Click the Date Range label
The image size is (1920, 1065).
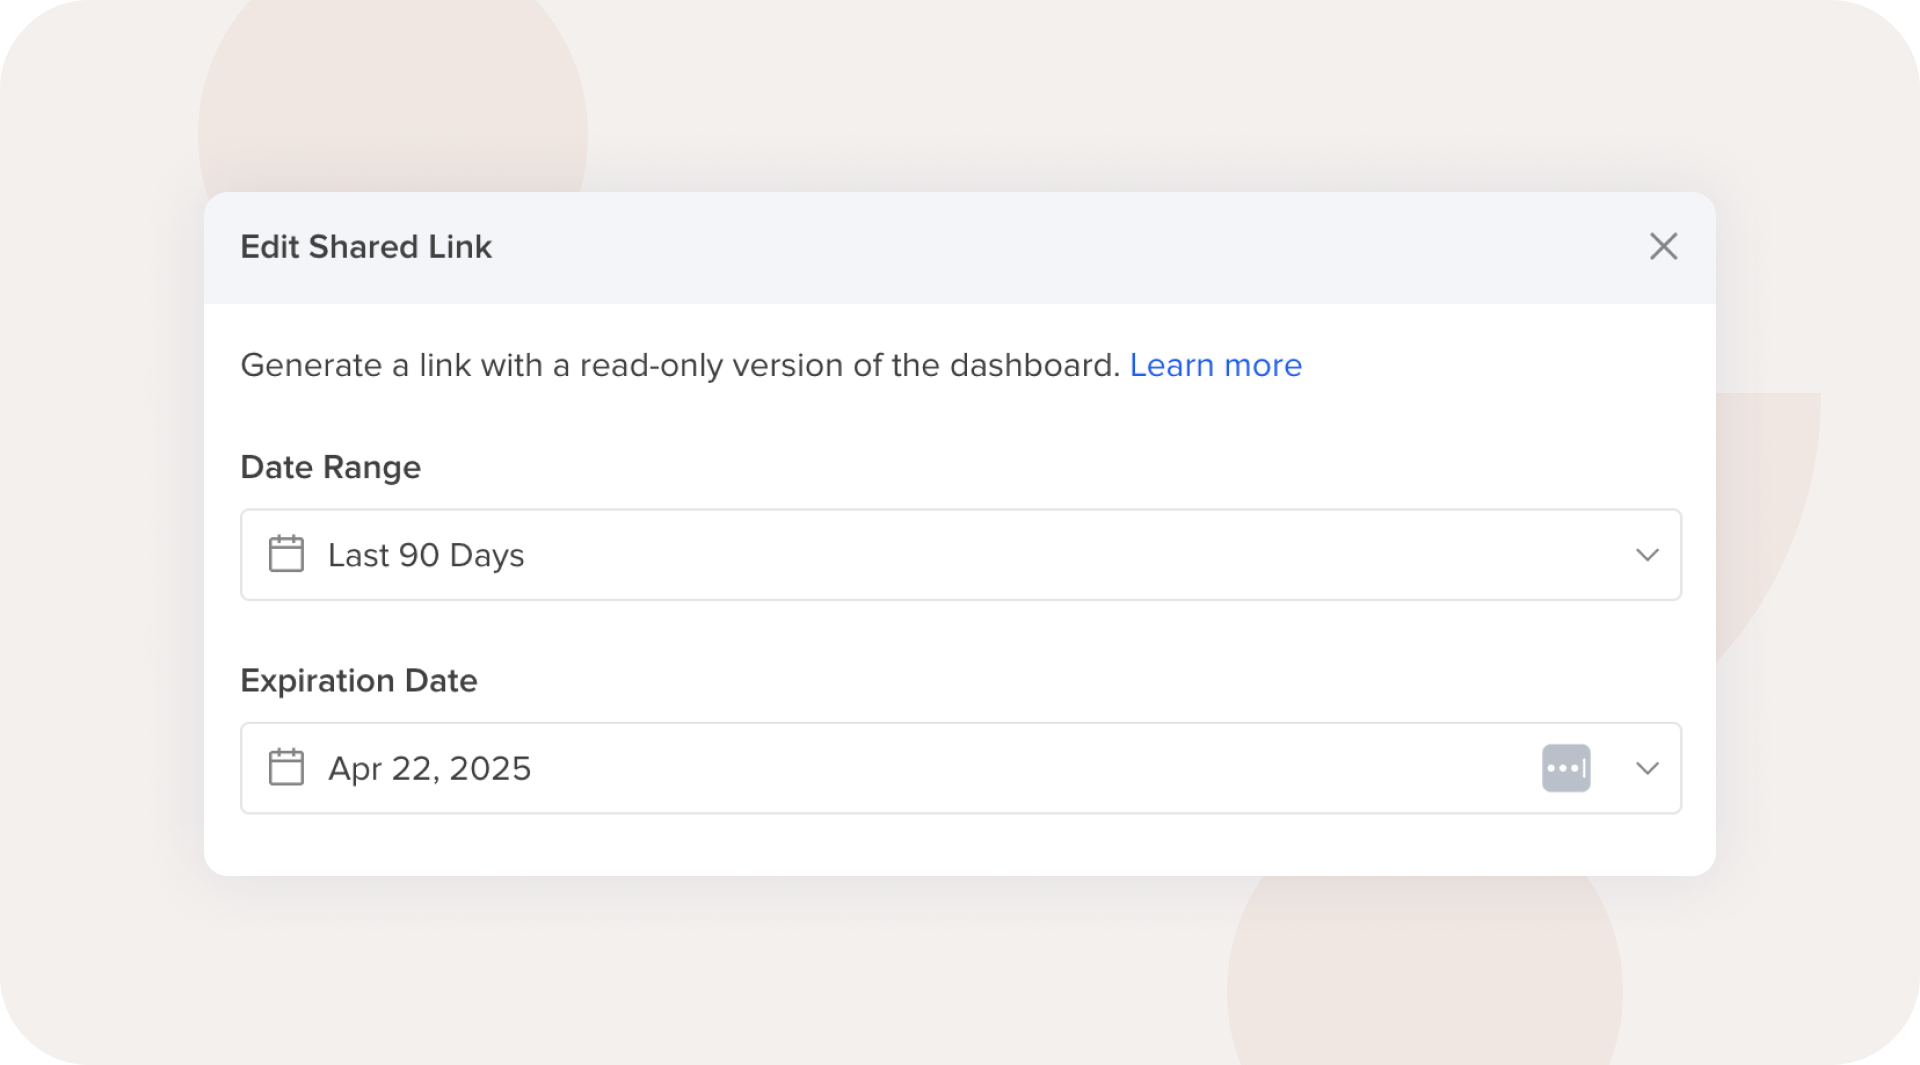point(330,467)
